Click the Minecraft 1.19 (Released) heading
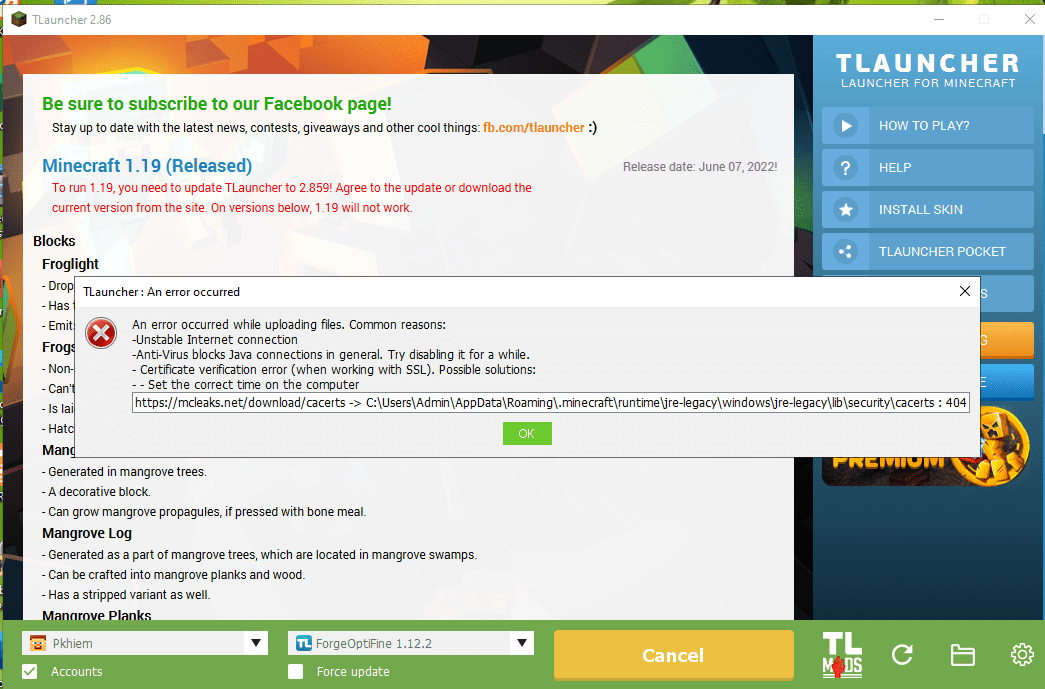Viewport: 1045px width, 689px height. [x=147, y=165]
